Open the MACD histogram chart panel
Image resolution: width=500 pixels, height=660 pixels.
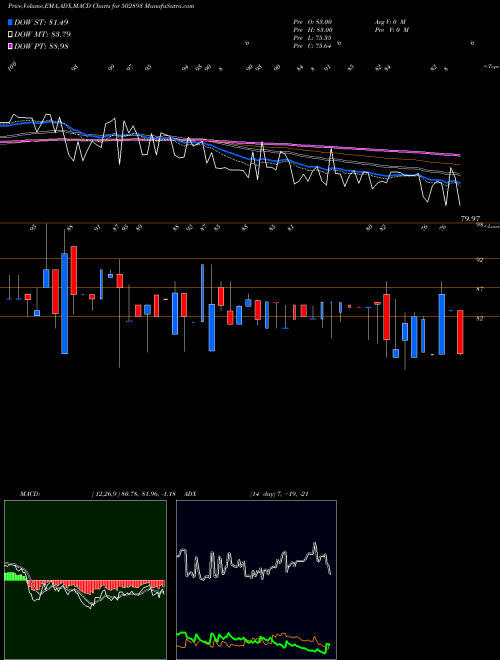pyautogui.click(x=85, y=580)
